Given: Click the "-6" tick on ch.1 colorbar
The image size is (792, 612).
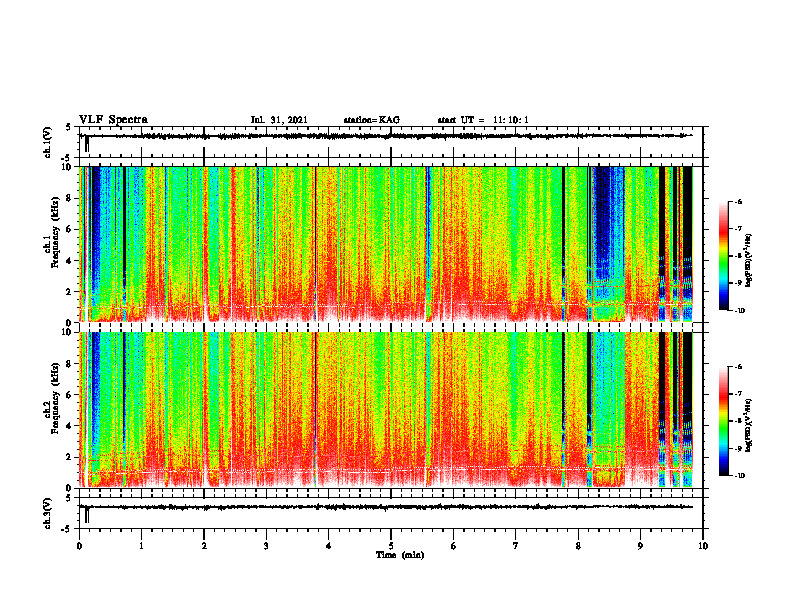Looking at the screenshot, I should point(738,202).
